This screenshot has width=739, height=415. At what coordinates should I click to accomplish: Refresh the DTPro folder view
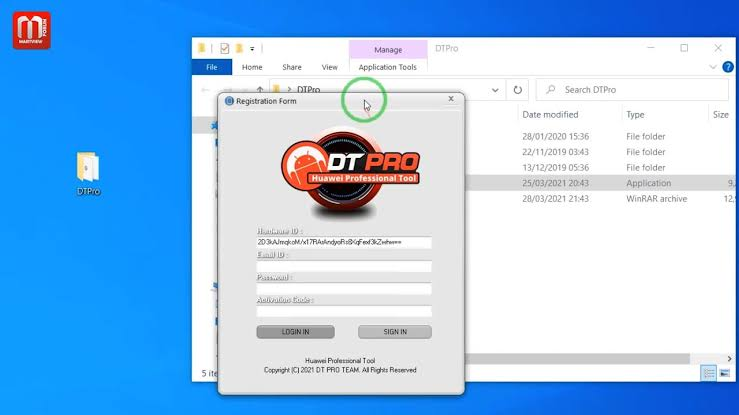click(517, 90)
